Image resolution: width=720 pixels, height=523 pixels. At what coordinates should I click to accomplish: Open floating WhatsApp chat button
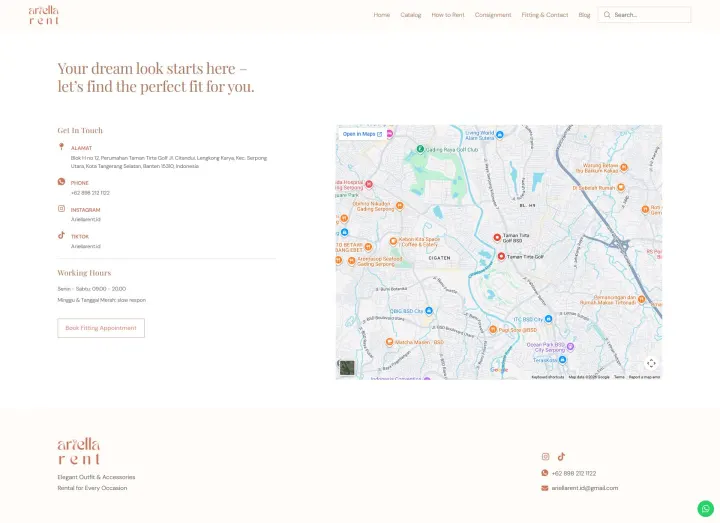(706, 509)
